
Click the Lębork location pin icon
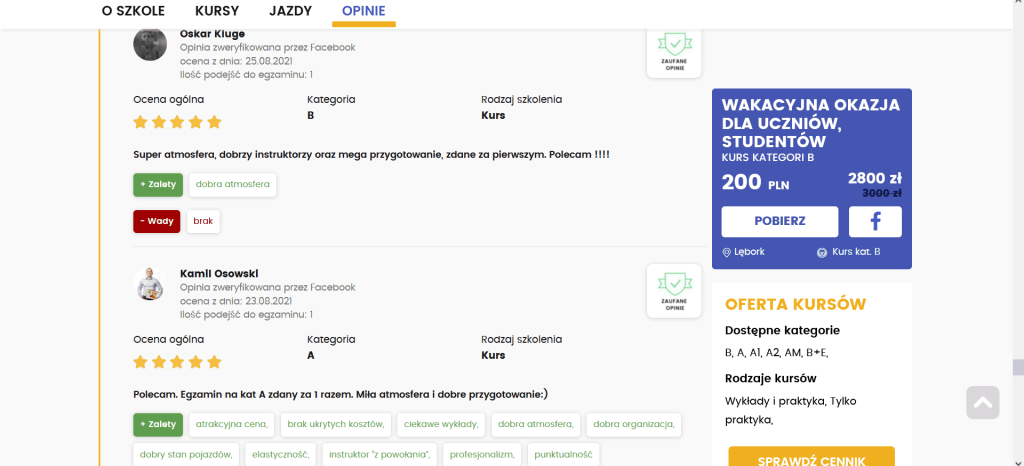click(x=726, y=252)
